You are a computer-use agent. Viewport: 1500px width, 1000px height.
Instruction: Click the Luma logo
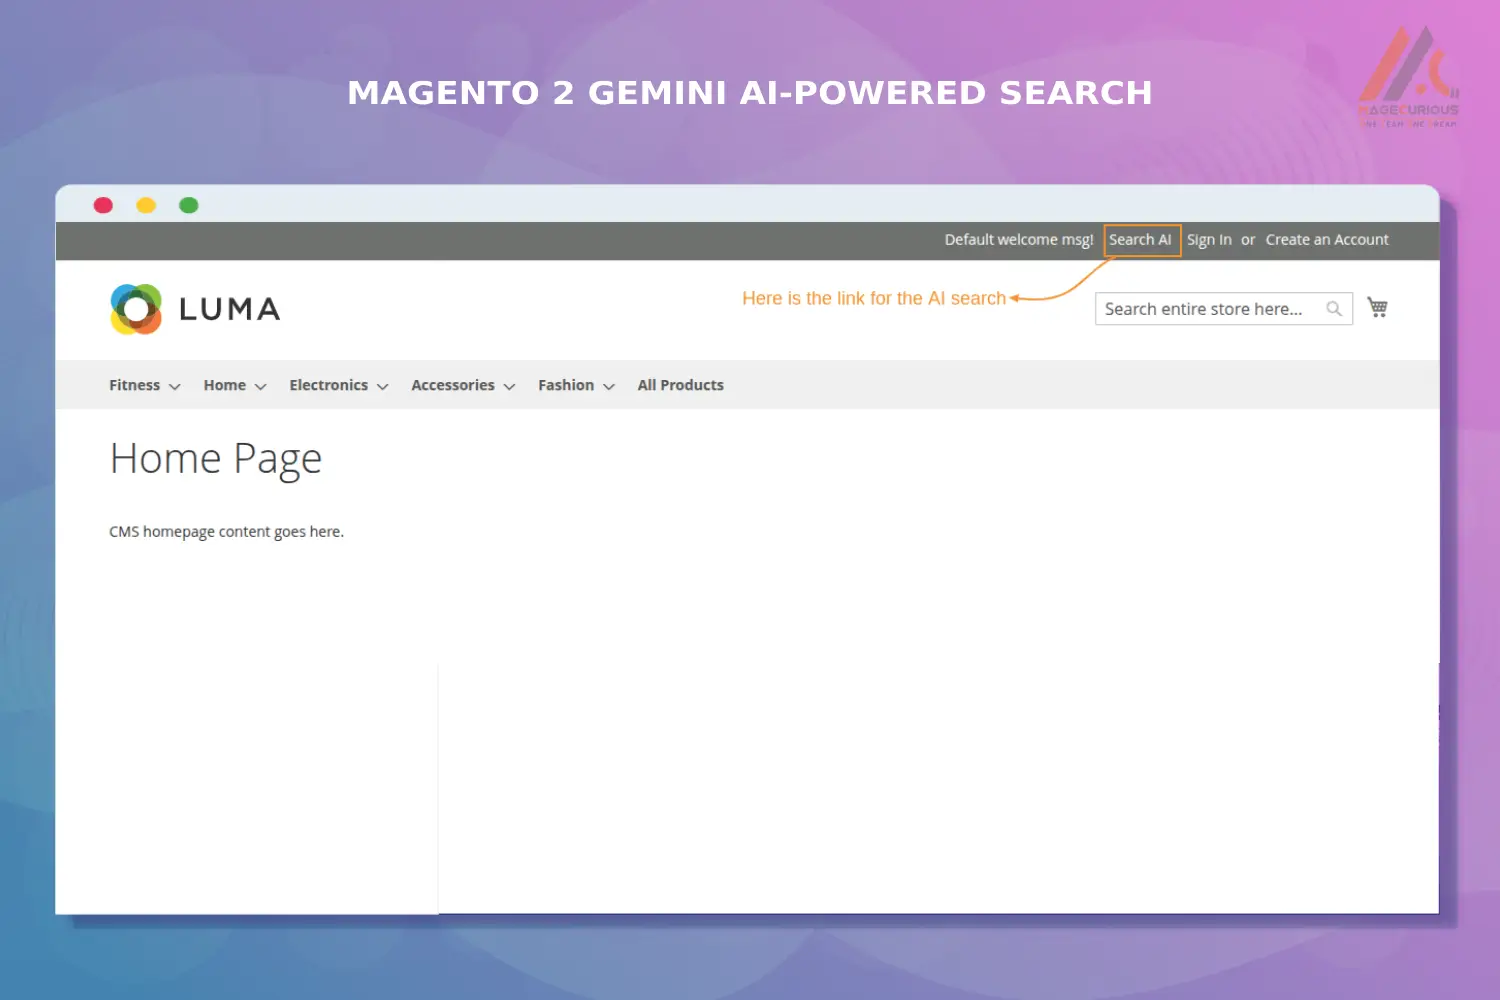tap(193, 308)
